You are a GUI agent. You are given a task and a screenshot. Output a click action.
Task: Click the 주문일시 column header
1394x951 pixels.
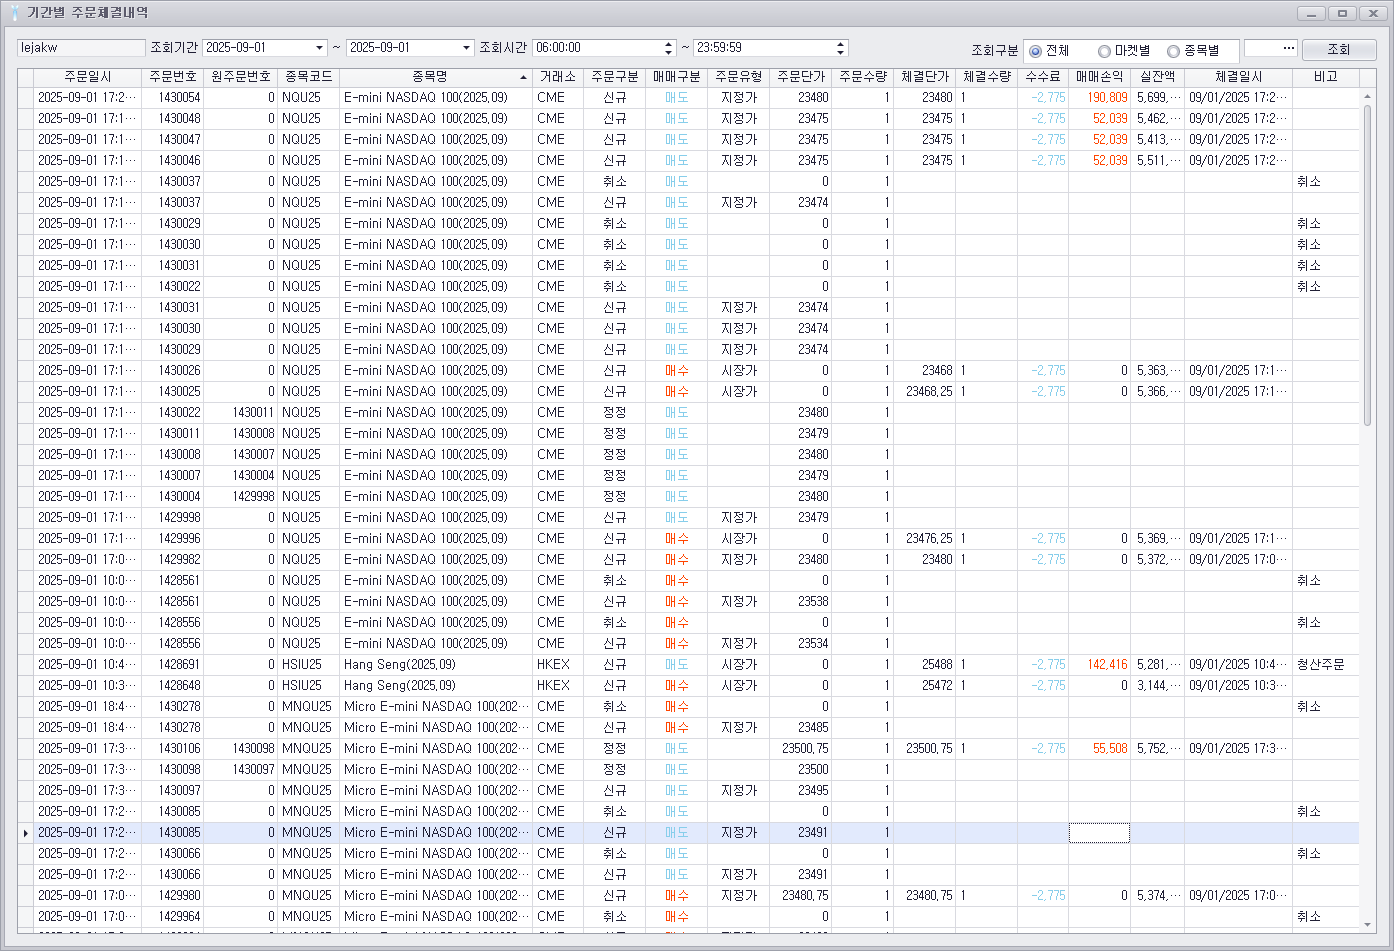pos(88,77)
